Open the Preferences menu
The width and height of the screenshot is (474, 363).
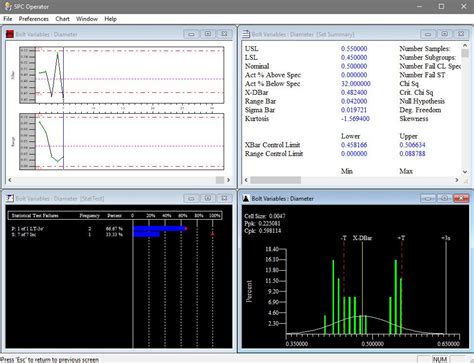click(34, 19)
